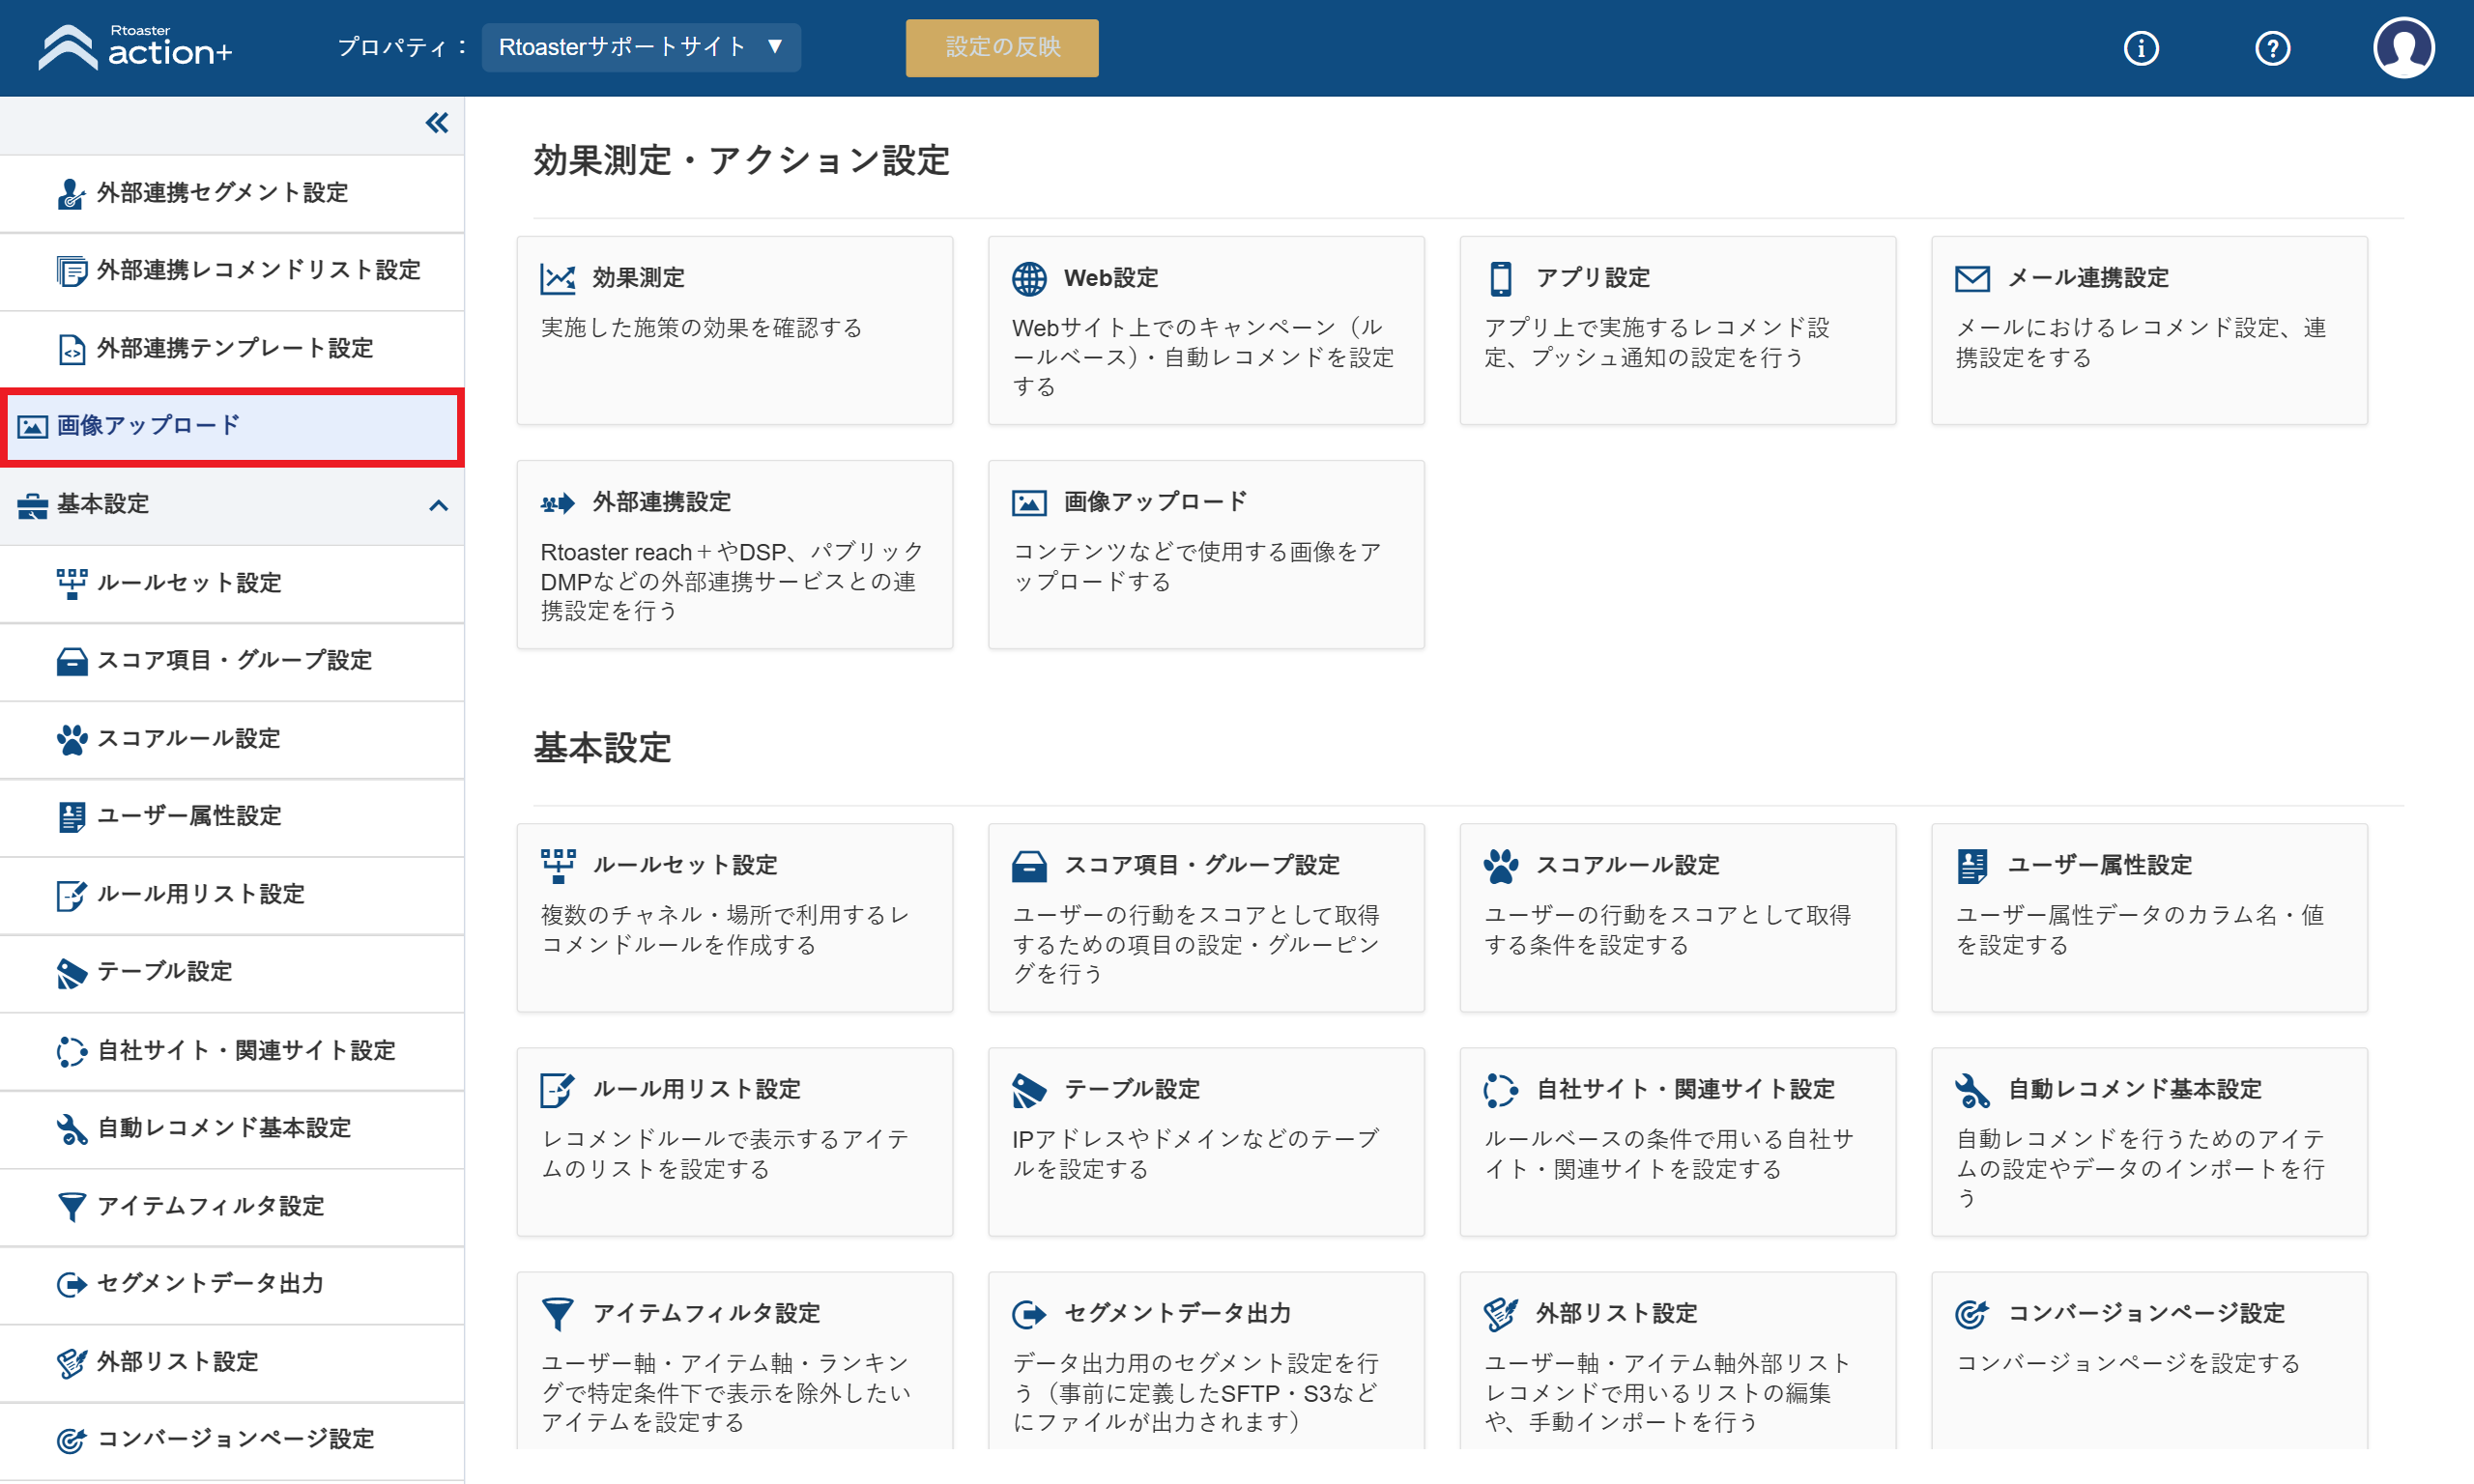This screenshot has width=2474, height=1484.
Task: Click the ルール用リスト設定 icon in the sidebar
Action: pyautogui.click(x=72, y=895)
